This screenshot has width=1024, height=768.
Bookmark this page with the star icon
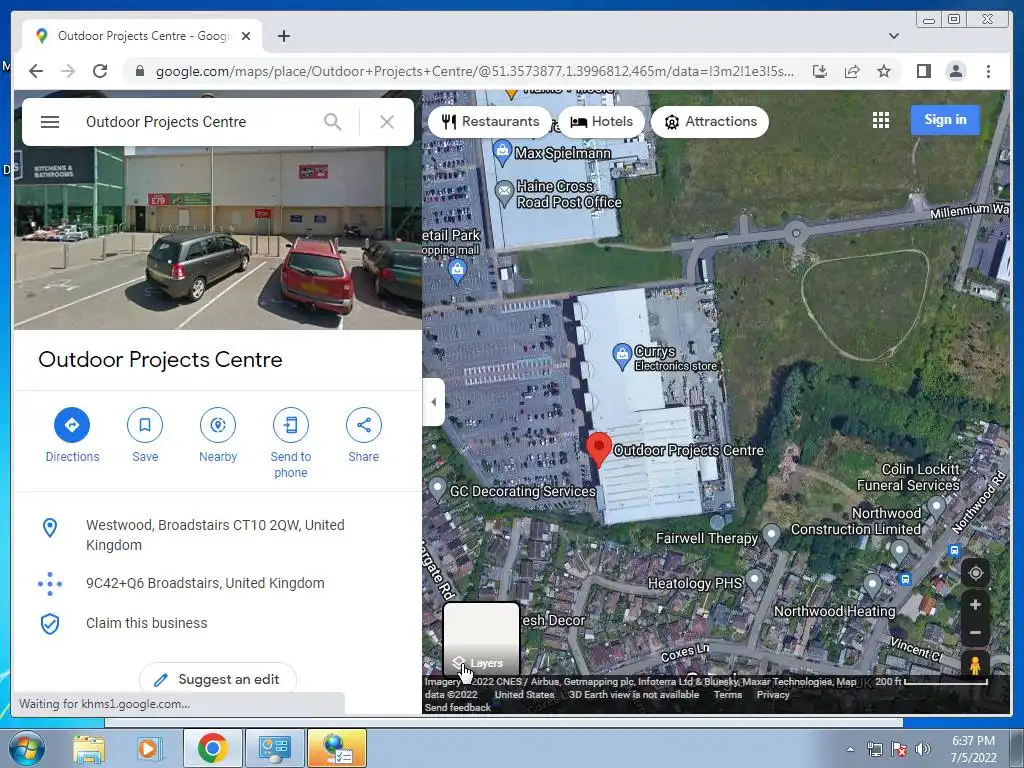884,71
